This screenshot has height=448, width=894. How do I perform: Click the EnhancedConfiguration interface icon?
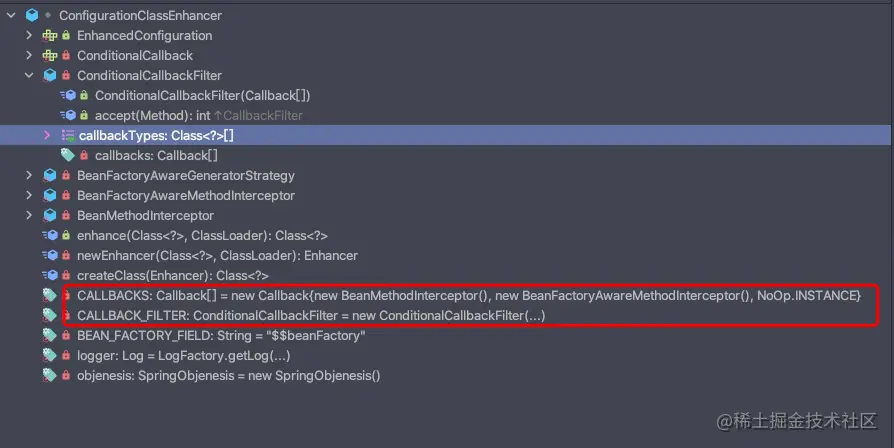(50, 35)
